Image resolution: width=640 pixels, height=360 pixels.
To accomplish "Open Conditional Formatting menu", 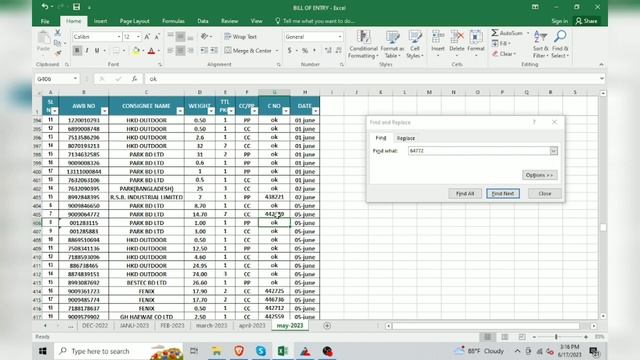I will click(x=363, y=44).
